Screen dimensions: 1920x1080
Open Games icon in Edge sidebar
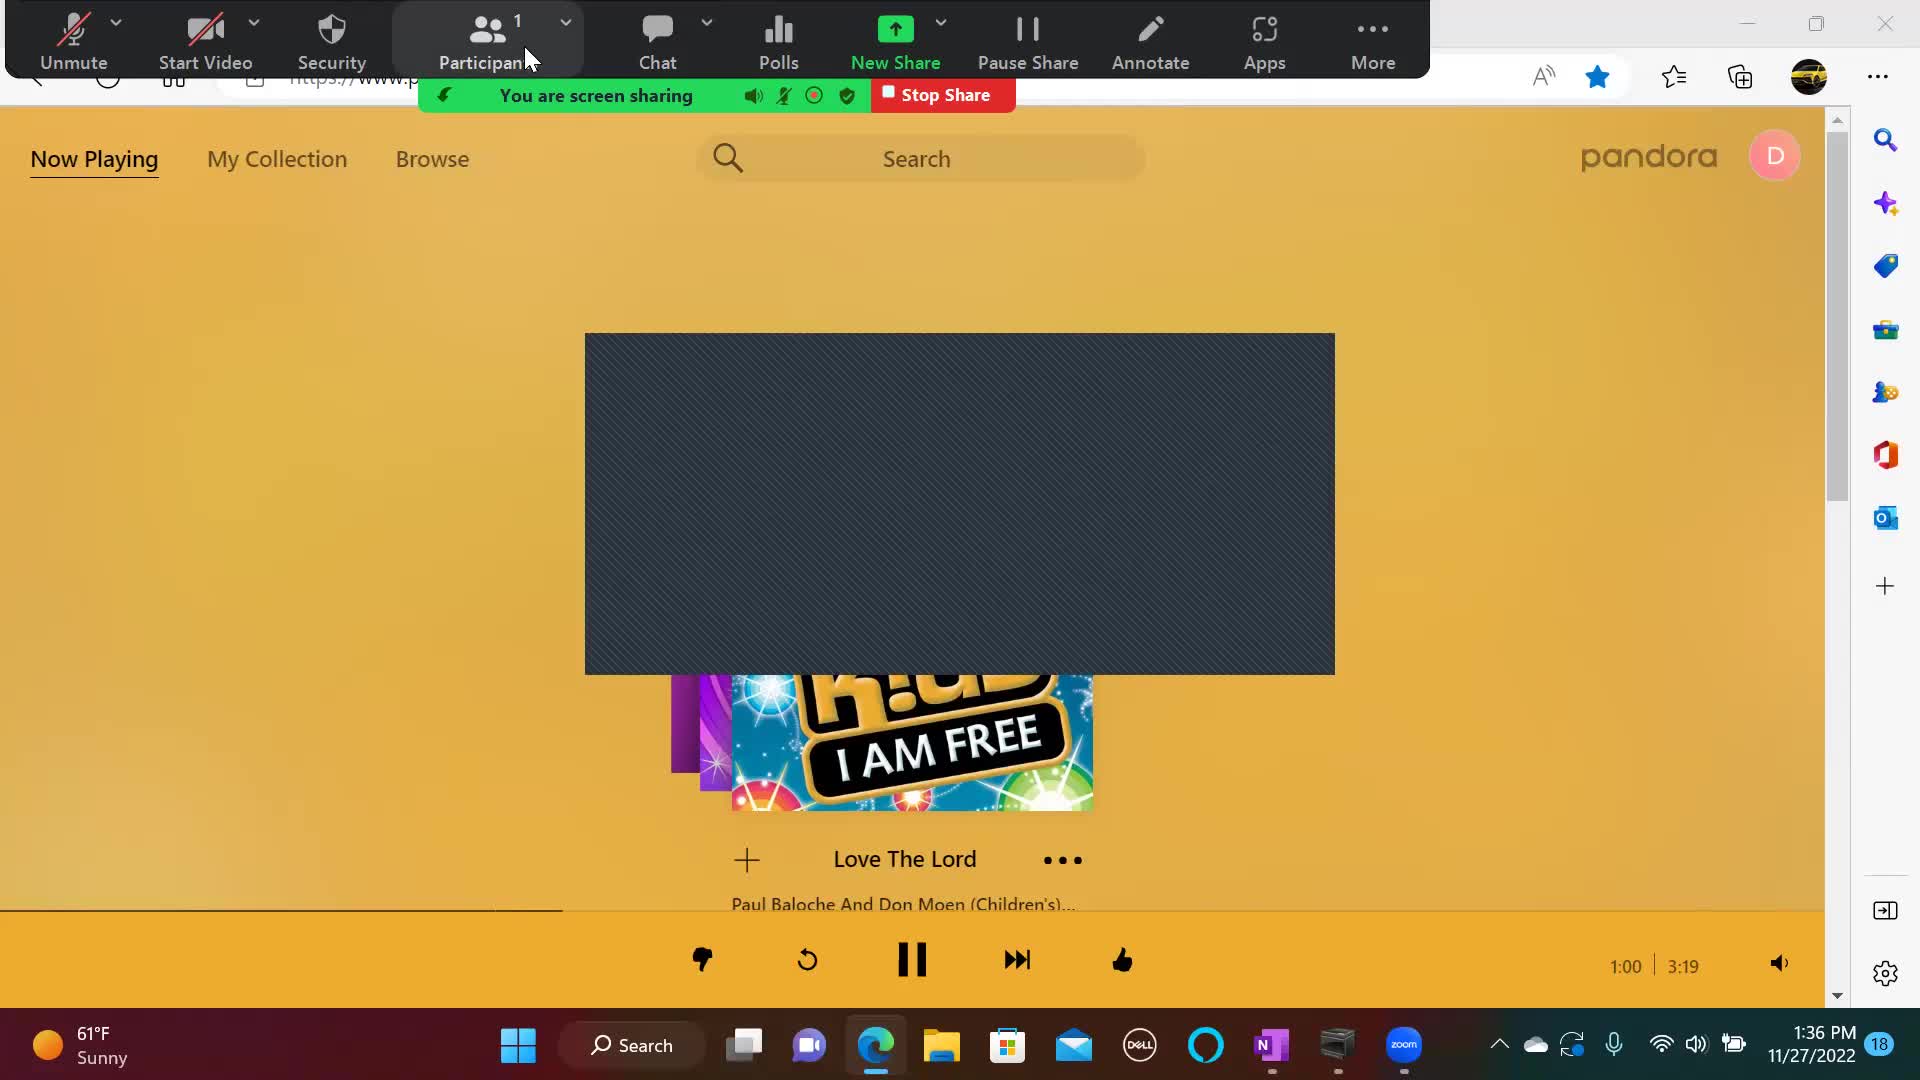pyautogui.click(x=1885, y=392)
